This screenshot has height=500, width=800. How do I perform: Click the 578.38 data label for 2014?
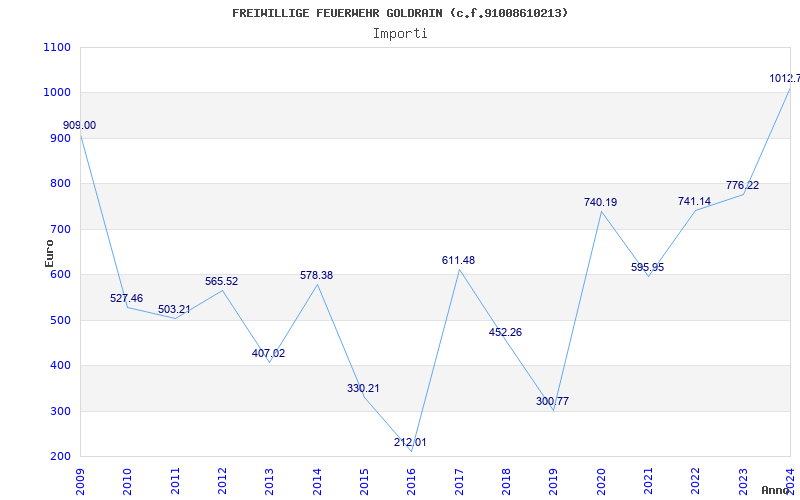[316, 275]
